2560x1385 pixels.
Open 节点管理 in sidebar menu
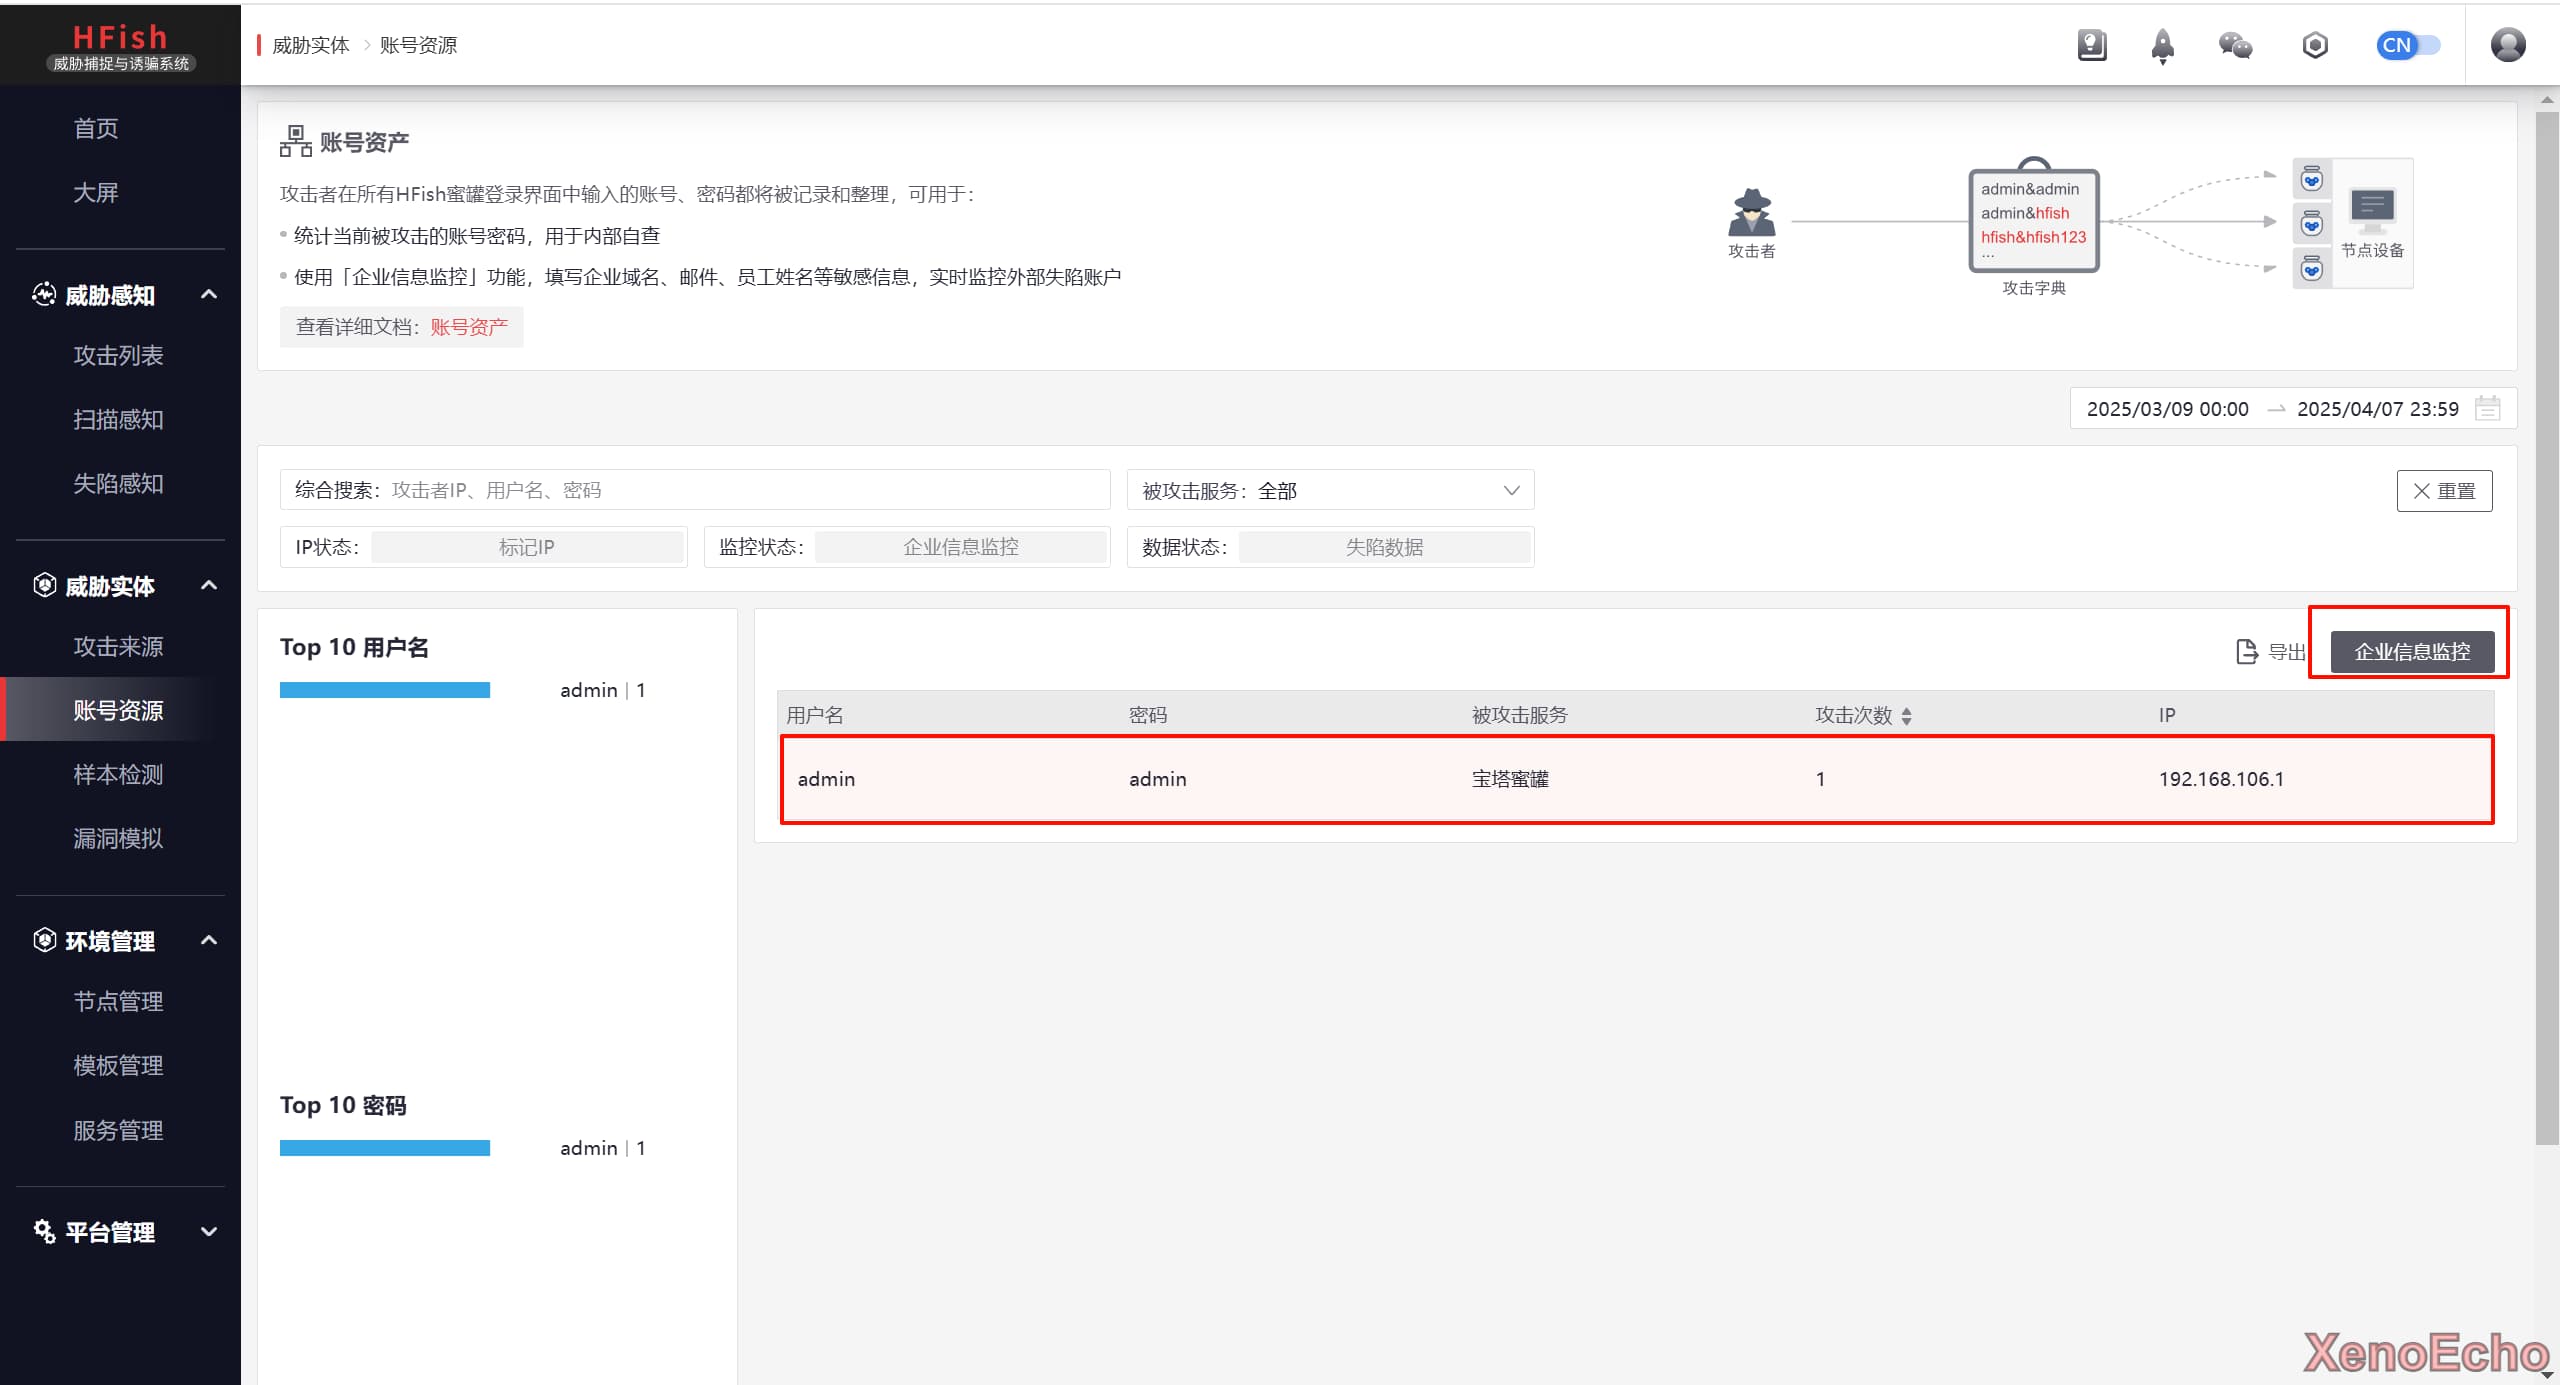tap(118, 1001)
